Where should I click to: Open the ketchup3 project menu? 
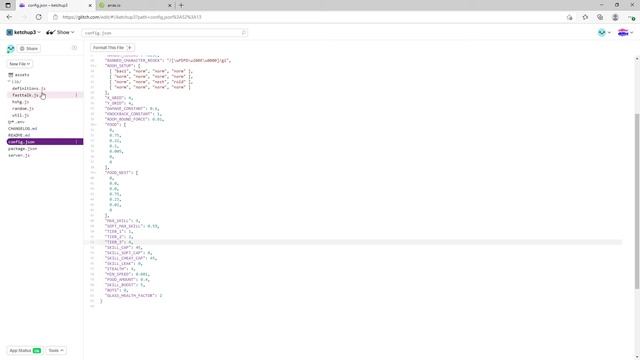[x=23, y=32]
